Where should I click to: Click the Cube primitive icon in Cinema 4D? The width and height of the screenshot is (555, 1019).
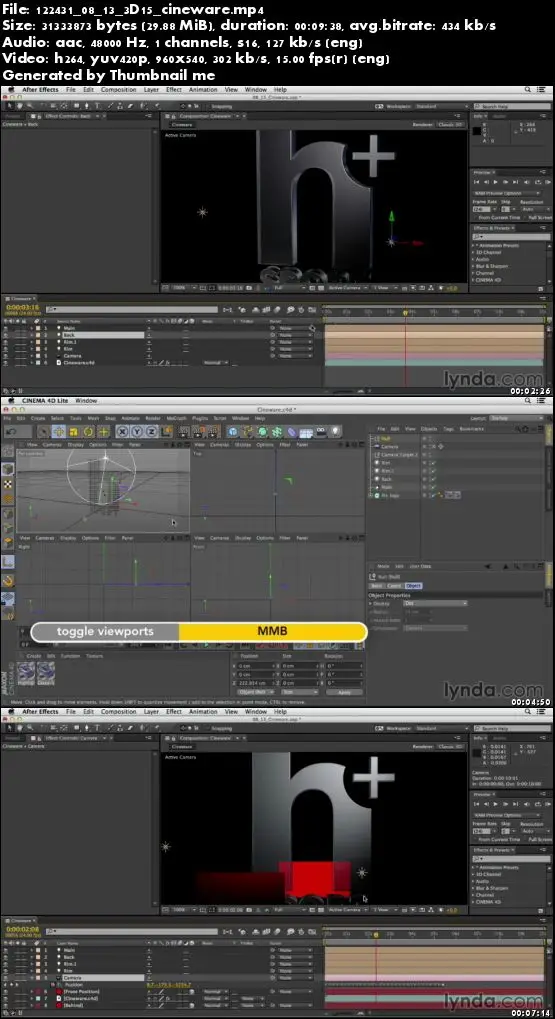tap(233, 432)
